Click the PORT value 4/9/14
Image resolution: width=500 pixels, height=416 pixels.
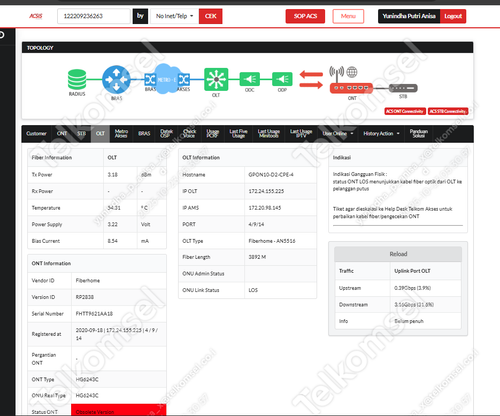(256, 224)
